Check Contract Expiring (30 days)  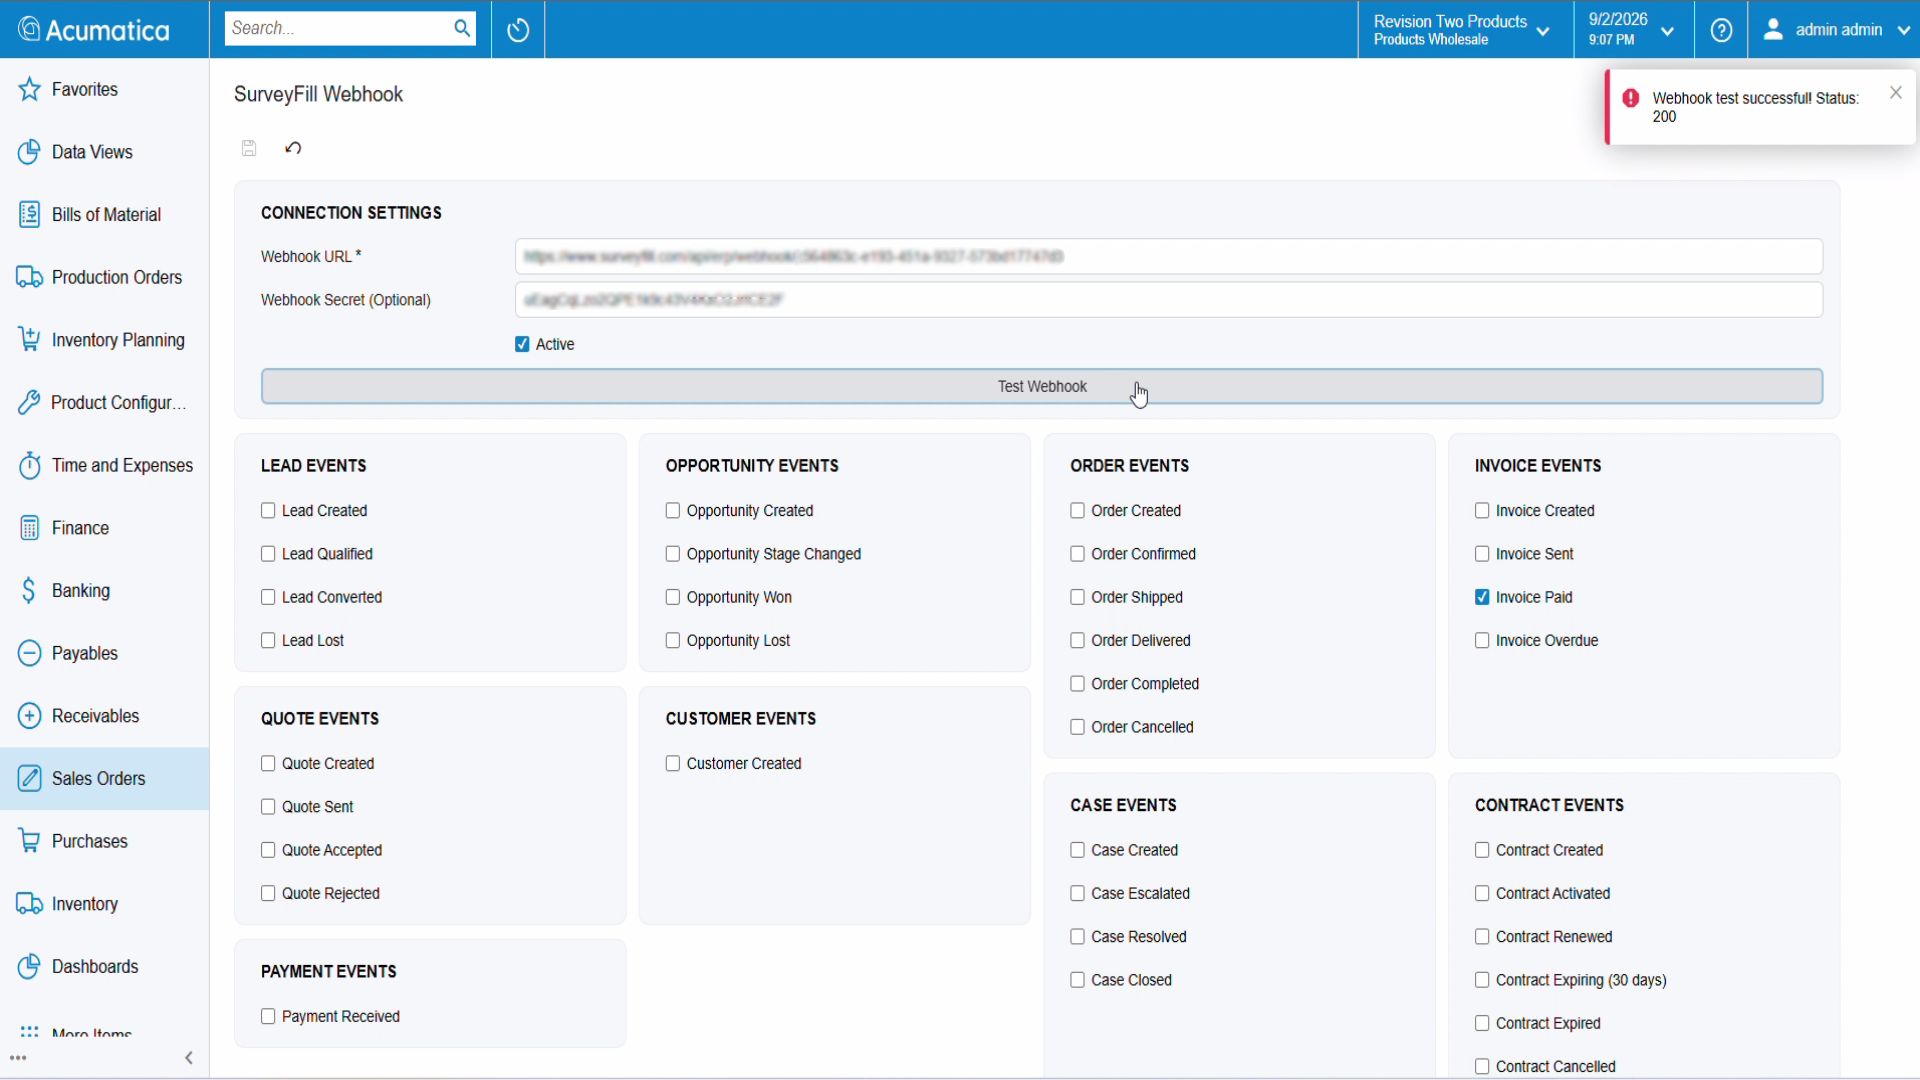(x=1482, y=981)
